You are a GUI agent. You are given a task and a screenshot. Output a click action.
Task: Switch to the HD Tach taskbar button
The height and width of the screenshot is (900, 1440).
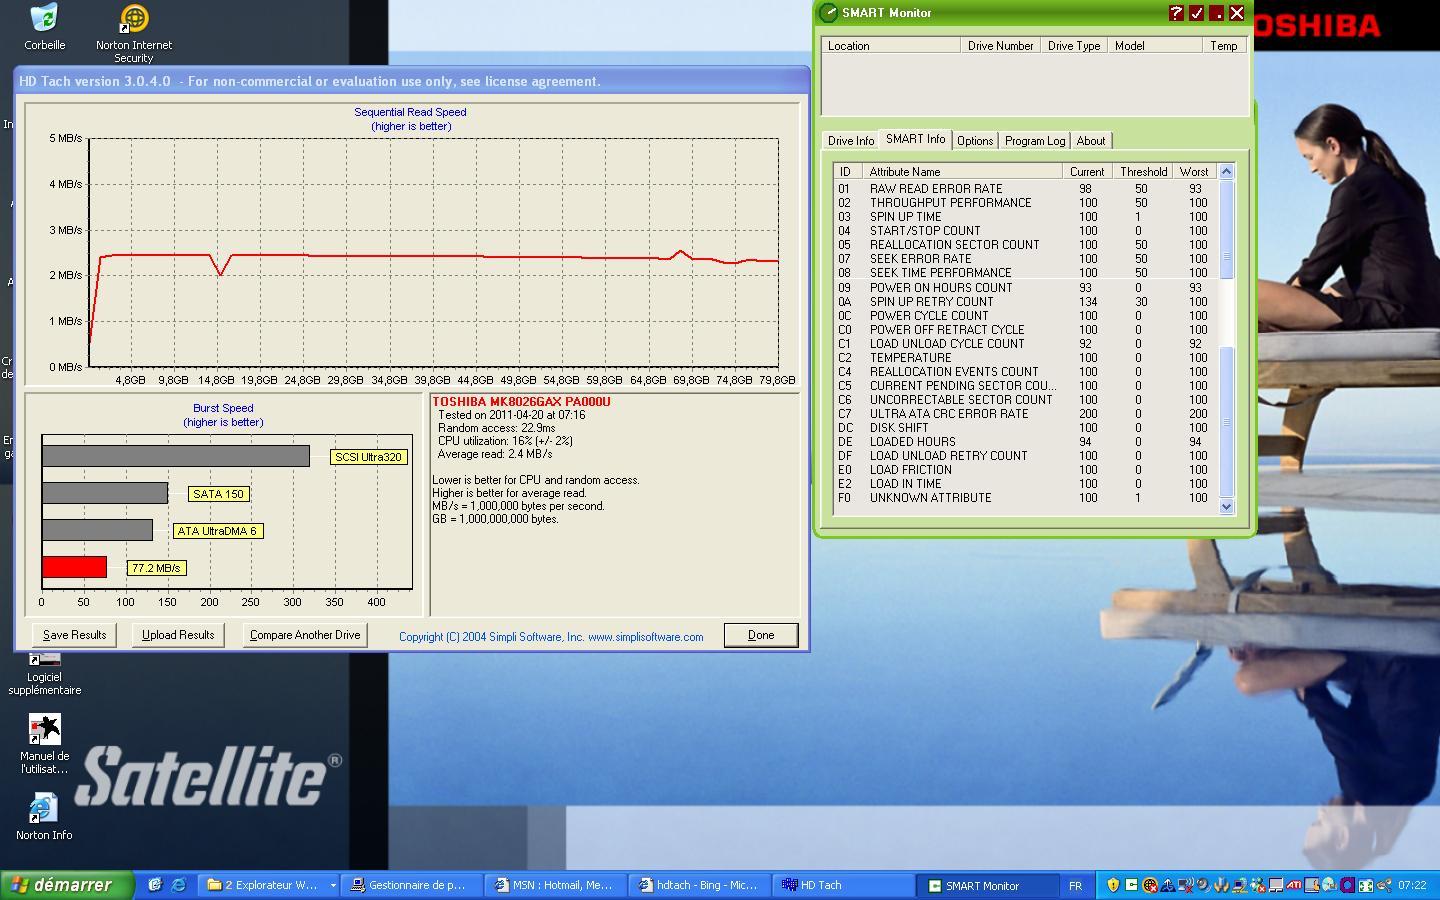845,885
